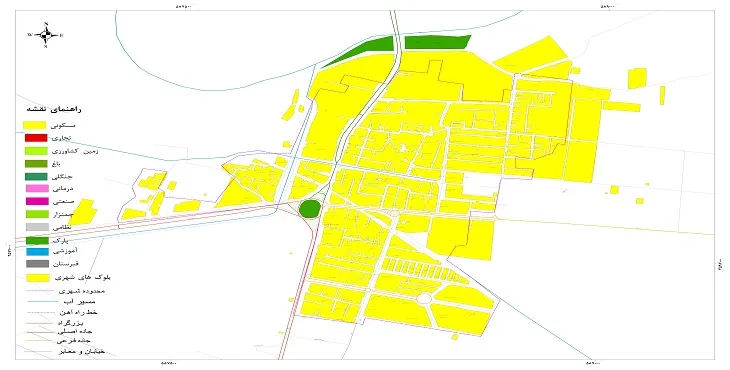Select the dark gray 'قبرستان' cemetery legend swatch

[x=37, y=264]
